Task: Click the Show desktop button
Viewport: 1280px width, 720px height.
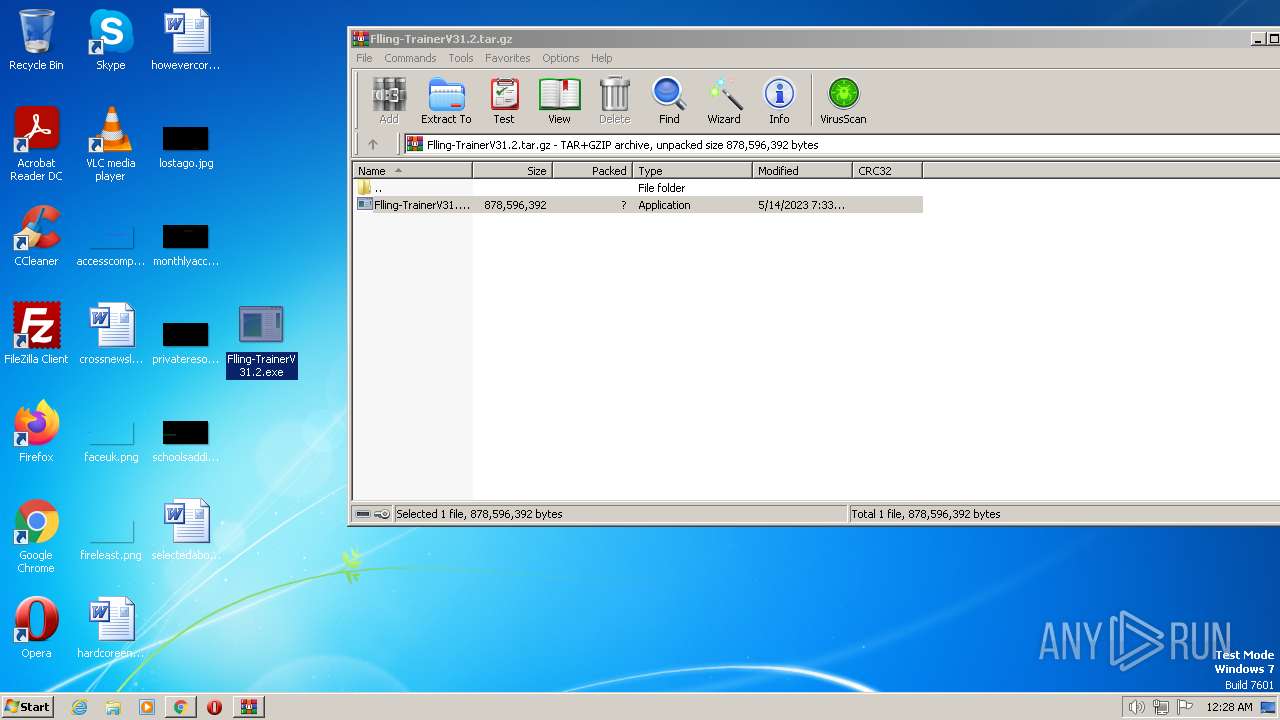Action: point(1269,707)
